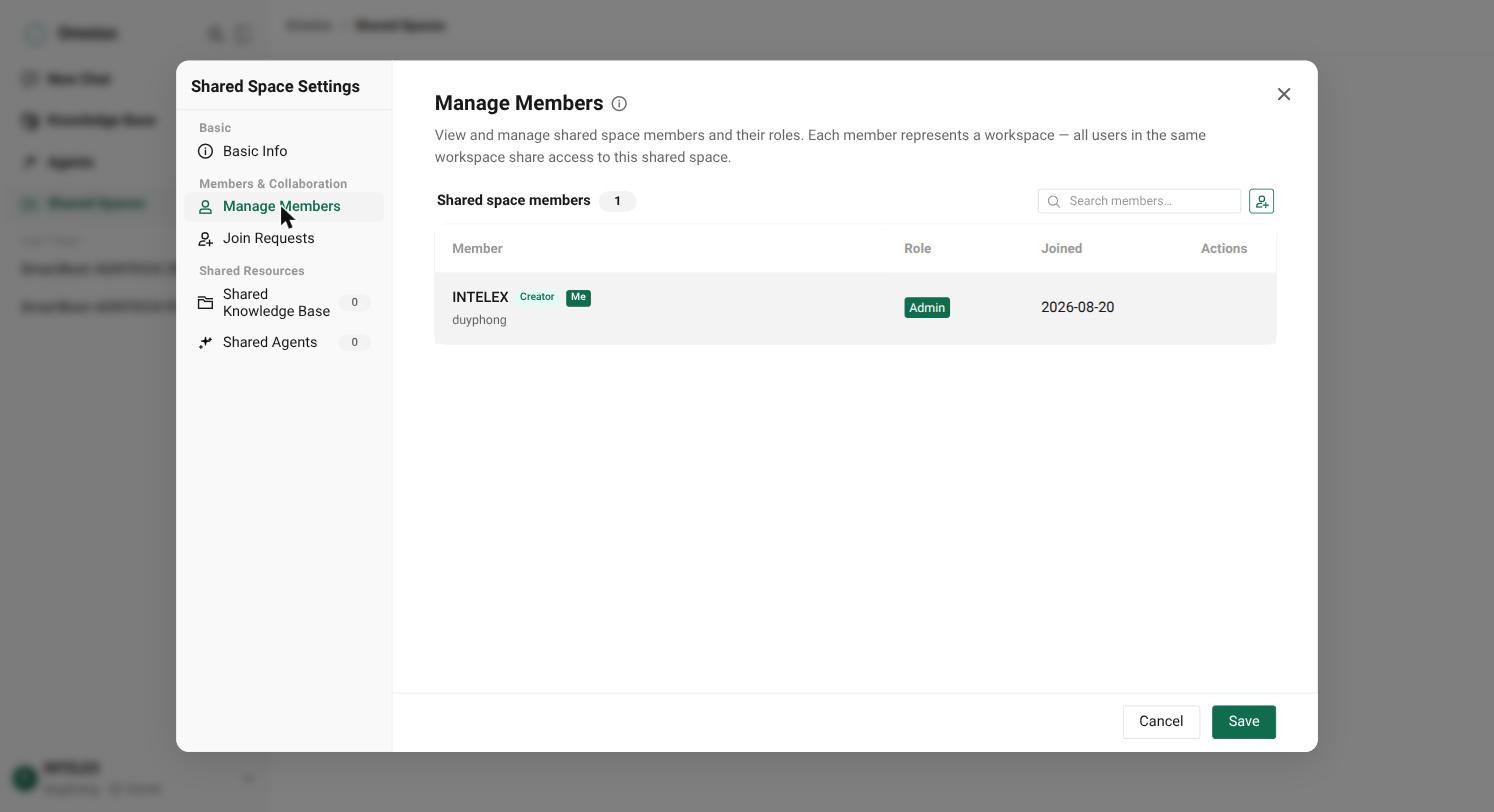Open Join Requests section

point(284,238)
